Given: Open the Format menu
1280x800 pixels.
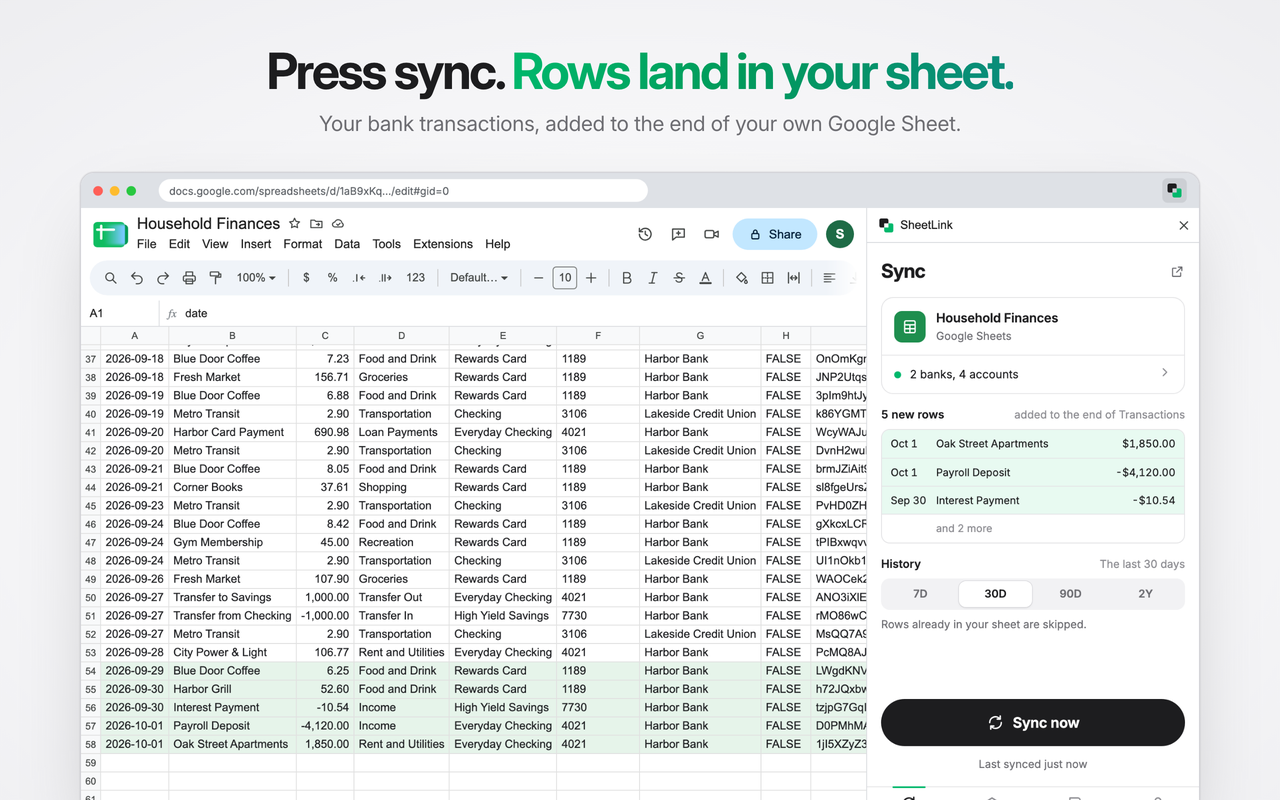Looking at the screenshot, I should (303, 244).
